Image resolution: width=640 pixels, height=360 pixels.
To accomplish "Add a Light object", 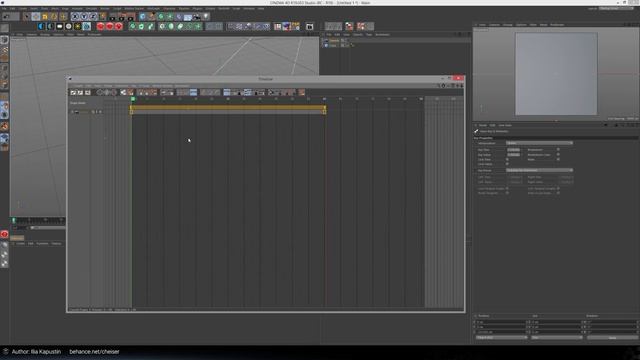I will pos(206,17).
